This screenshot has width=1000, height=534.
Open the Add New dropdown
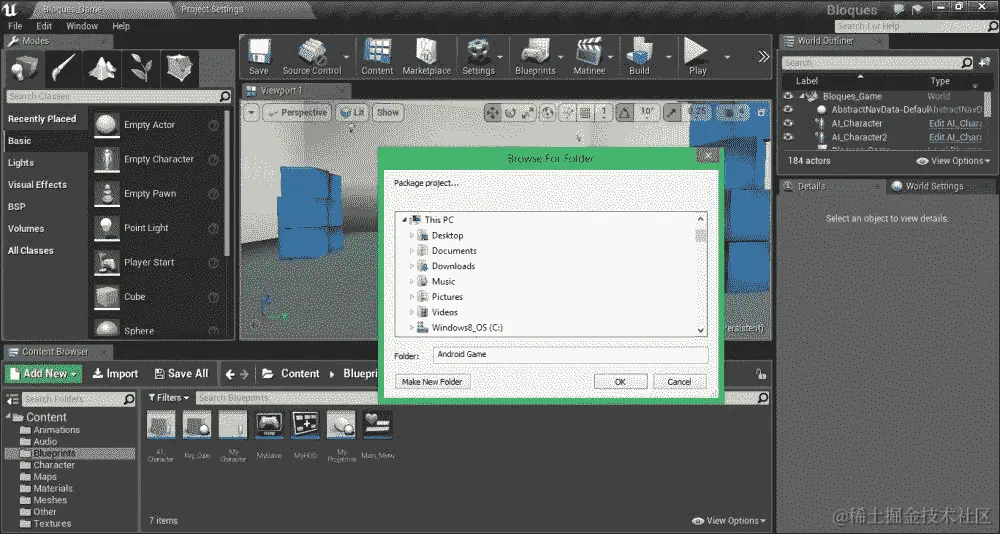[44, 374]
